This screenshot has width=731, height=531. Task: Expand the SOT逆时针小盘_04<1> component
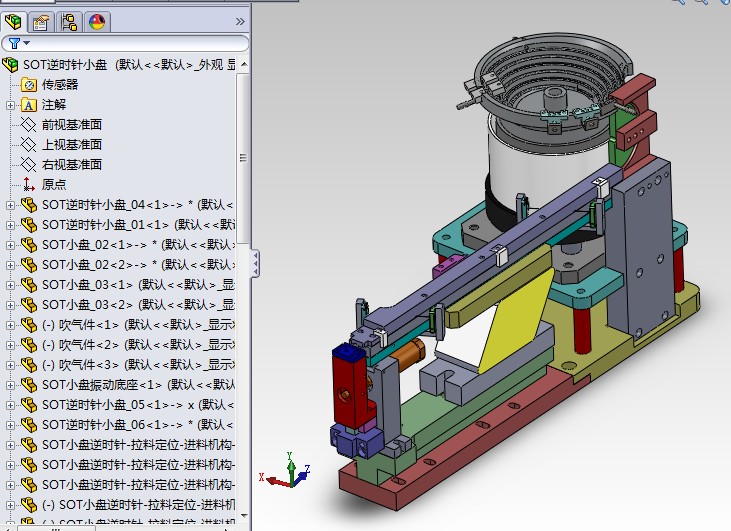(x=10, y=205)
